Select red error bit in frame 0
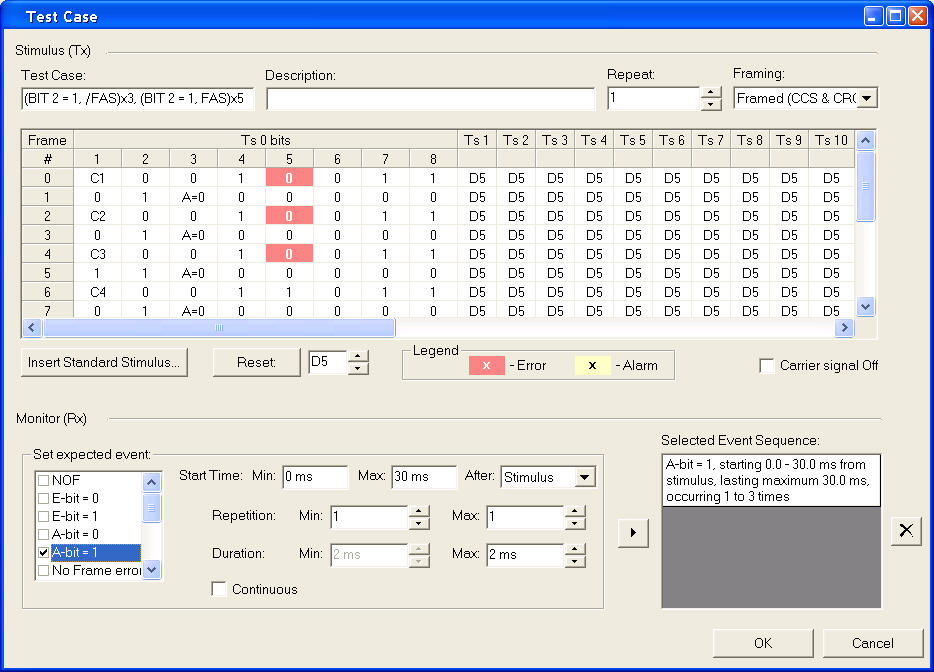Viewport: 934px width, 672px height. click(289, 178)
